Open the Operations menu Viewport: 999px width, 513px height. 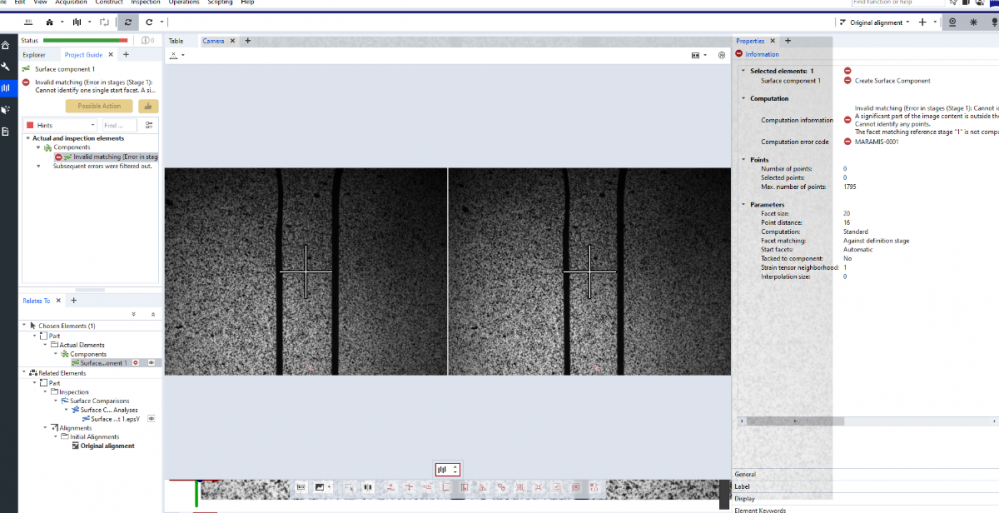(184, 3)
